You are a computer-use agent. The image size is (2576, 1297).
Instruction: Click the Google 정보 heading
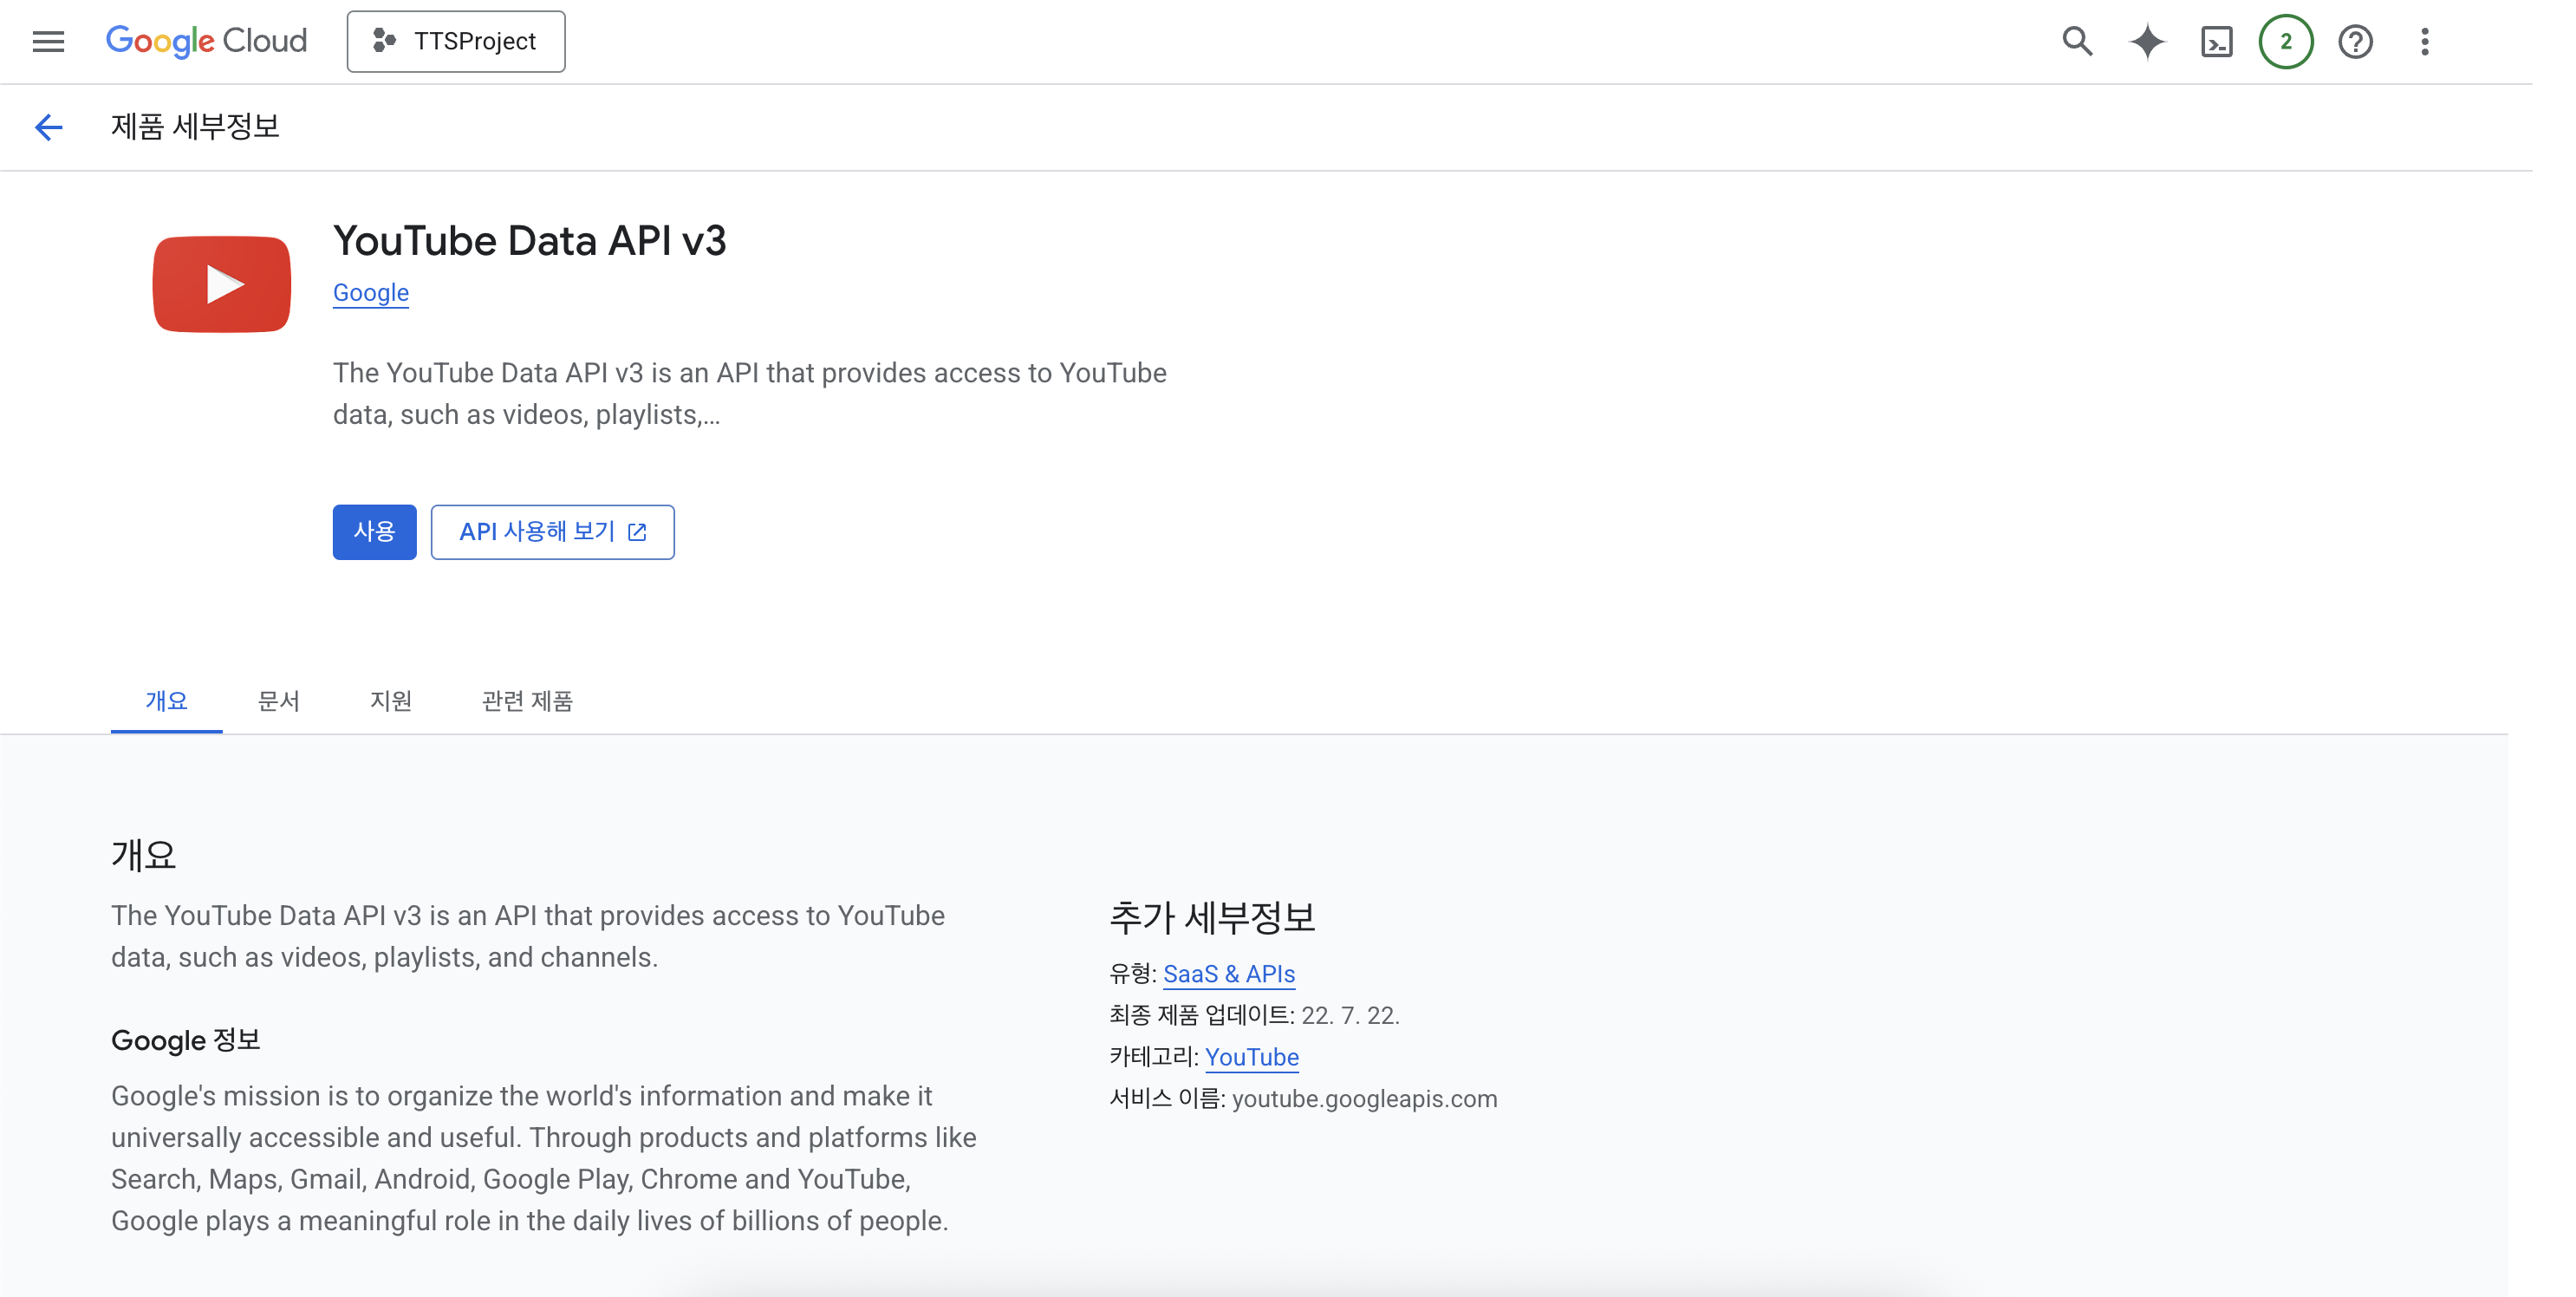(186, 1040)
